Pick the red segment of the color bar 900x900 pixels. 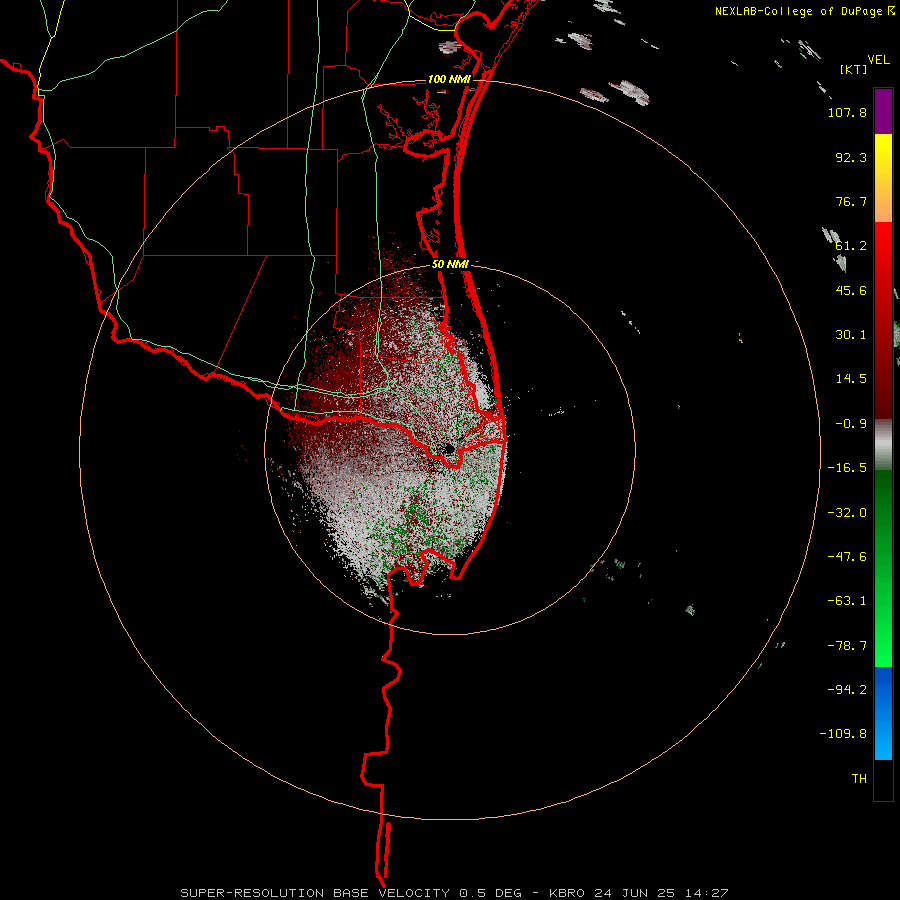tap(883, 320)
